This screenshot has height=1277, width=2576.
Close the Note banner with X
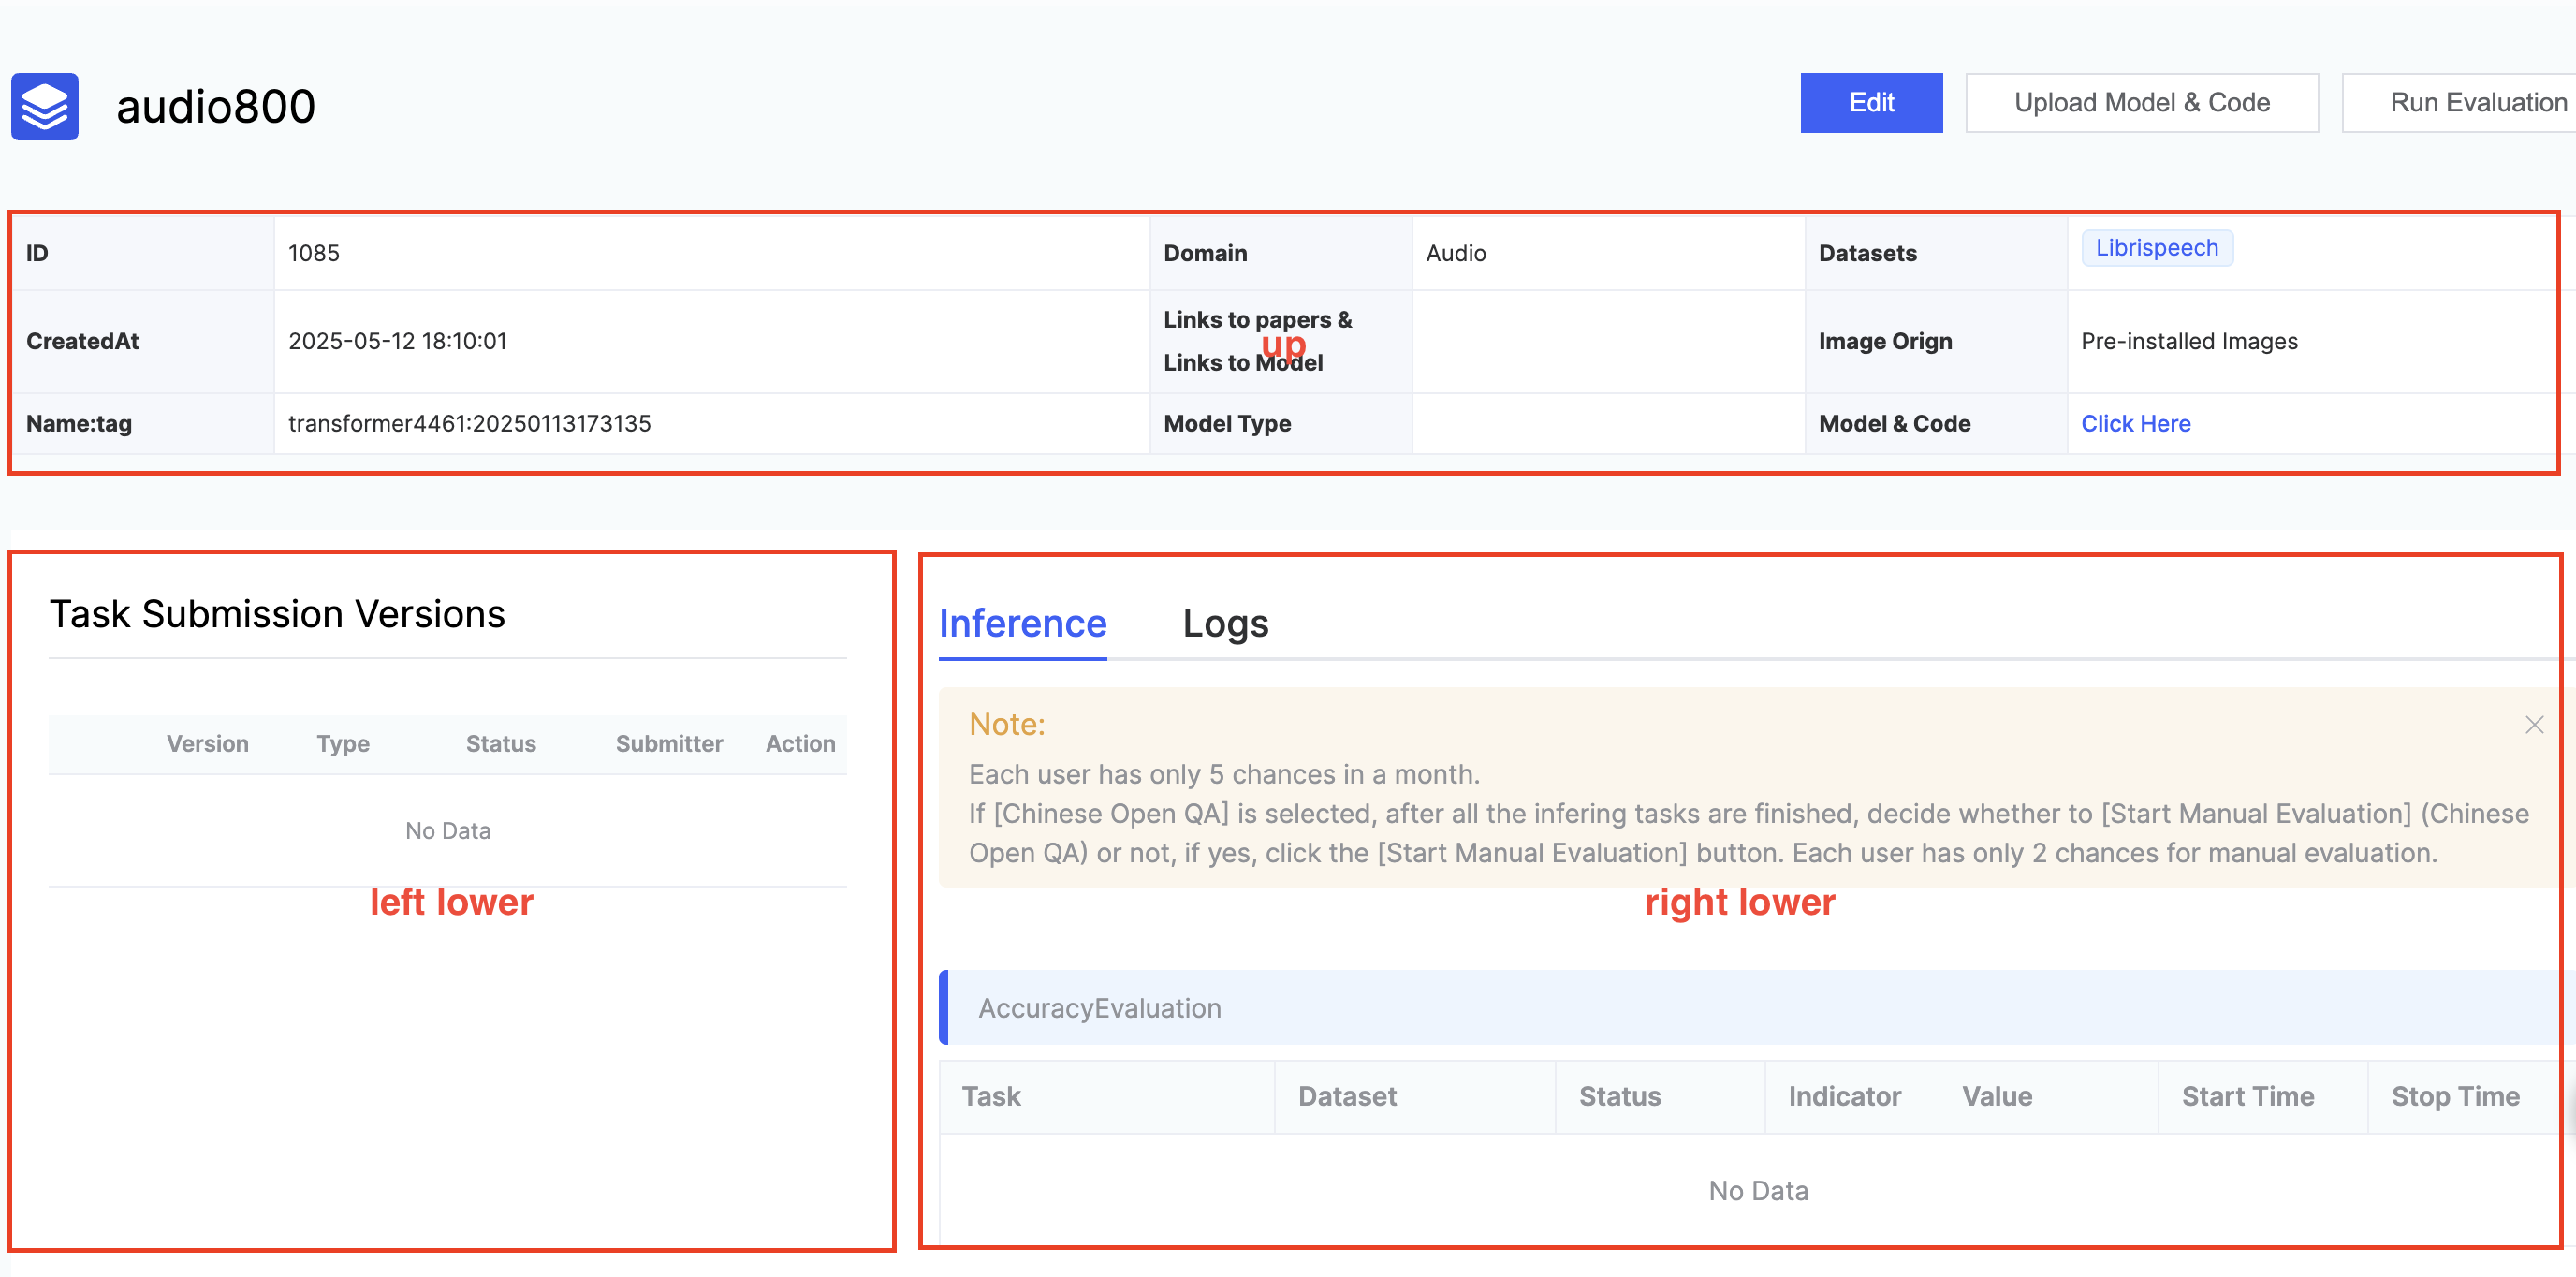2533,725
